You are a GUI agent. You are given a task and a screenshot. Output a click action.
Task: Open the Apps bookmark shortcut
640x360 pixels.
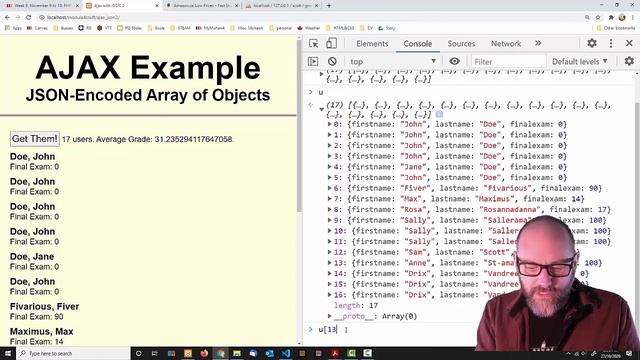[13, 28]
